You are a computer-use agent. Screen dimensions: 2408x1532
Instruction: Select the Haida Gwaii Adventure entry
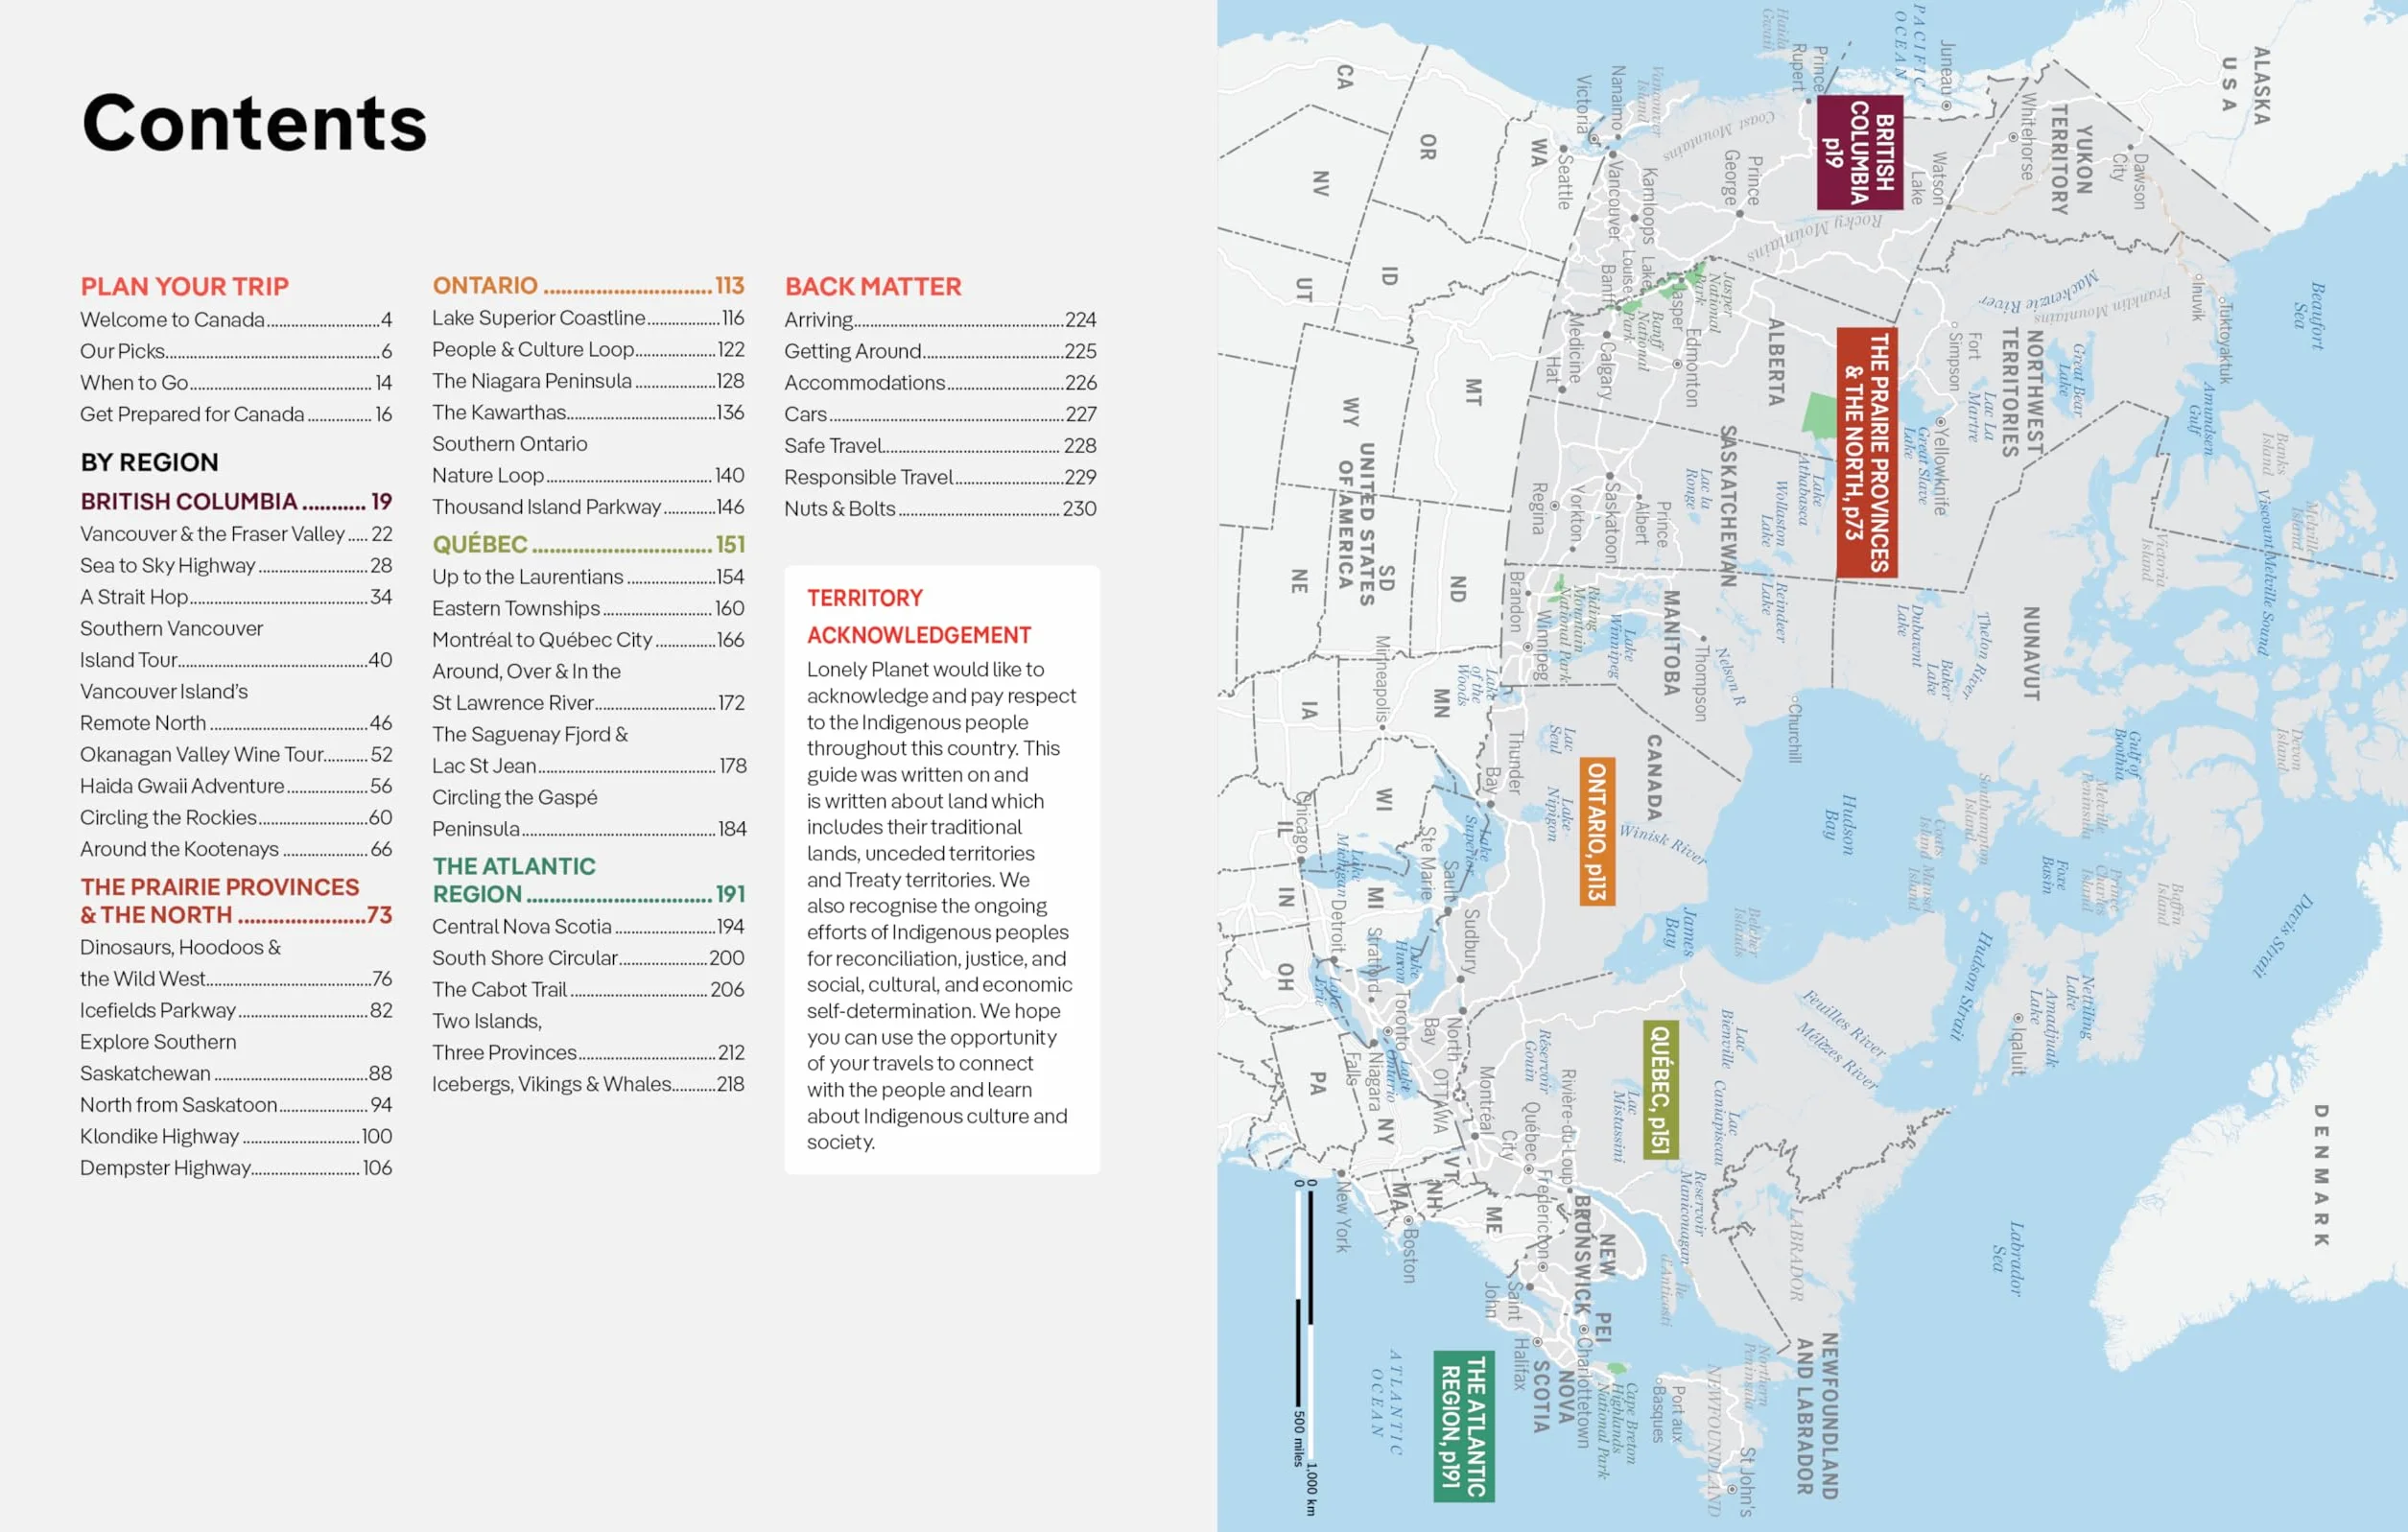(x=236, y=786)
